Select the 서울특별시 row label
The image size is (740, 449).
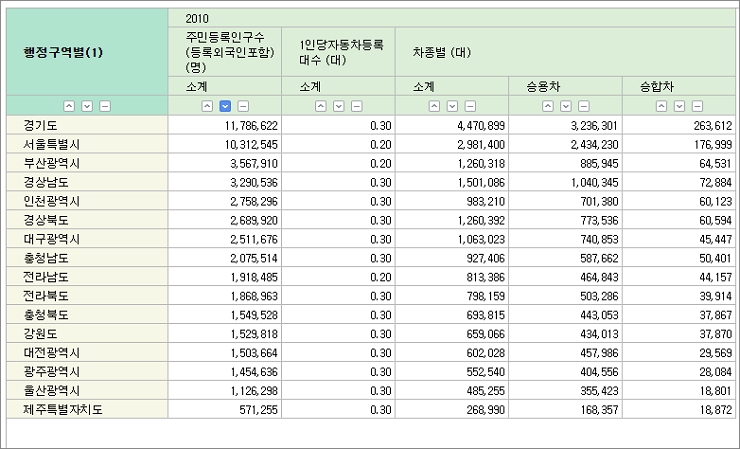tap(52, 144)
